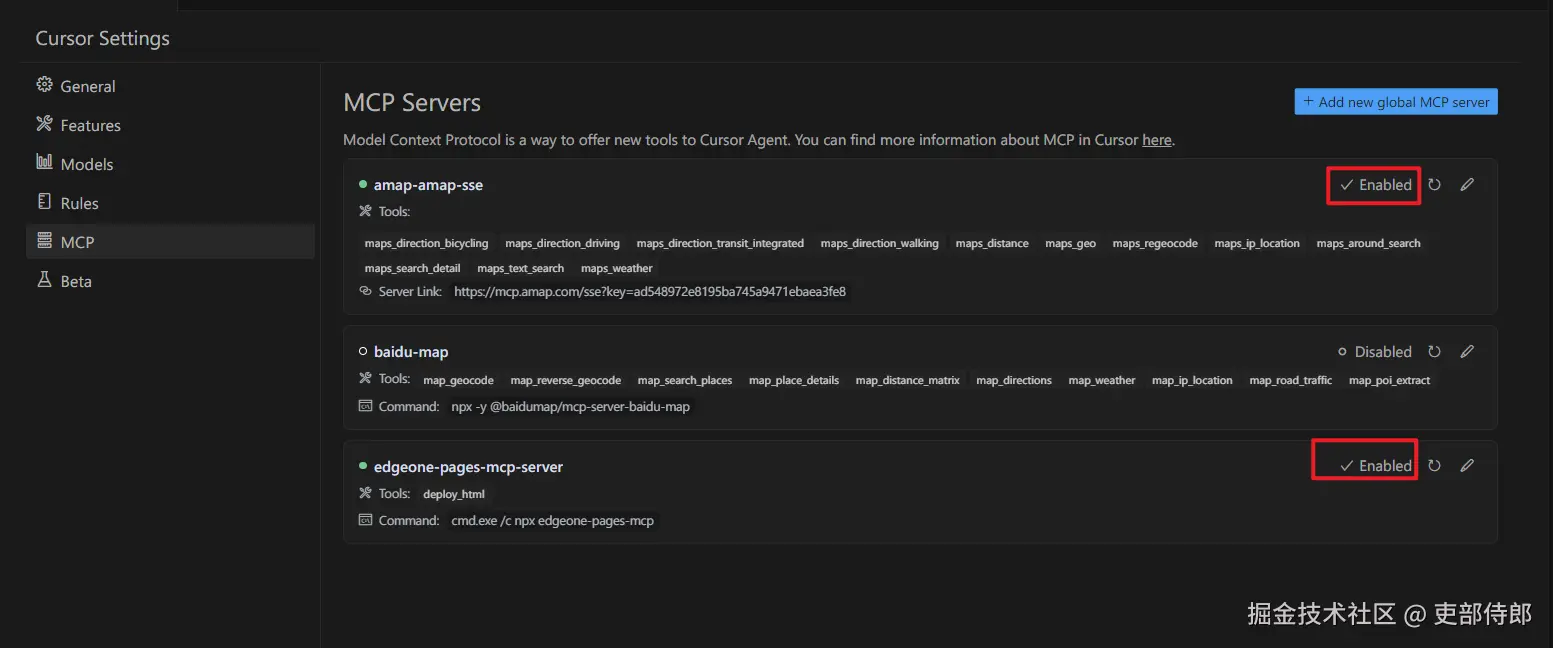The height and width of the screenshot is (648, 1553).
Task: Edit the baidu-map server configuration
Action: (x=1467, y=352)
